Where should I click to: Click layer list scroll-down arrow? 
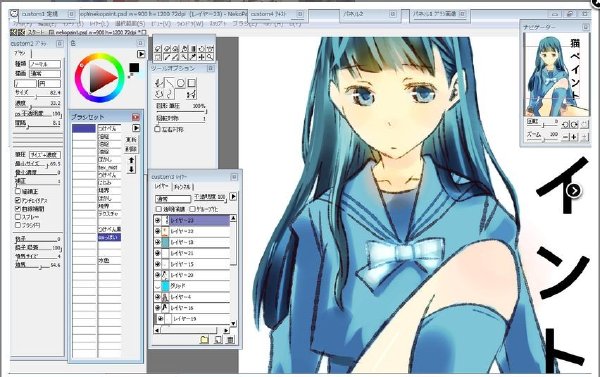point(233,324)
